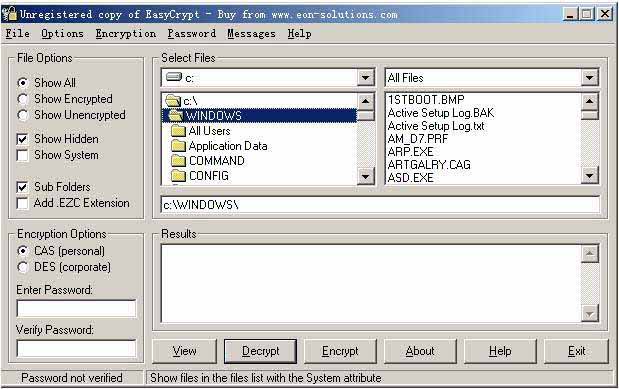The height and width of the screenshot is (389, 619).
Task: Minimize the EasyCrypt window
Action: 570,14
